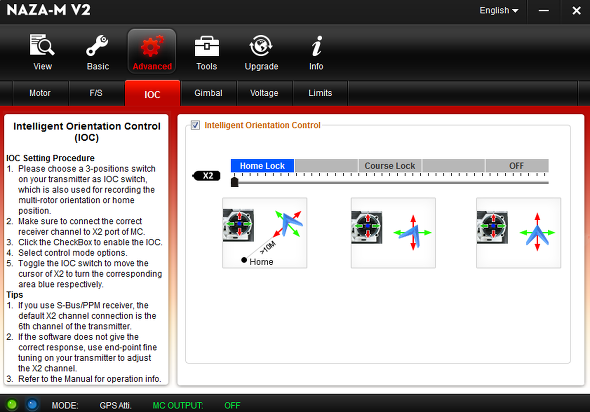The height and width of the screenshot is (412, 590).
Task: Click the Home Lock segment
Action: point(262,166)
